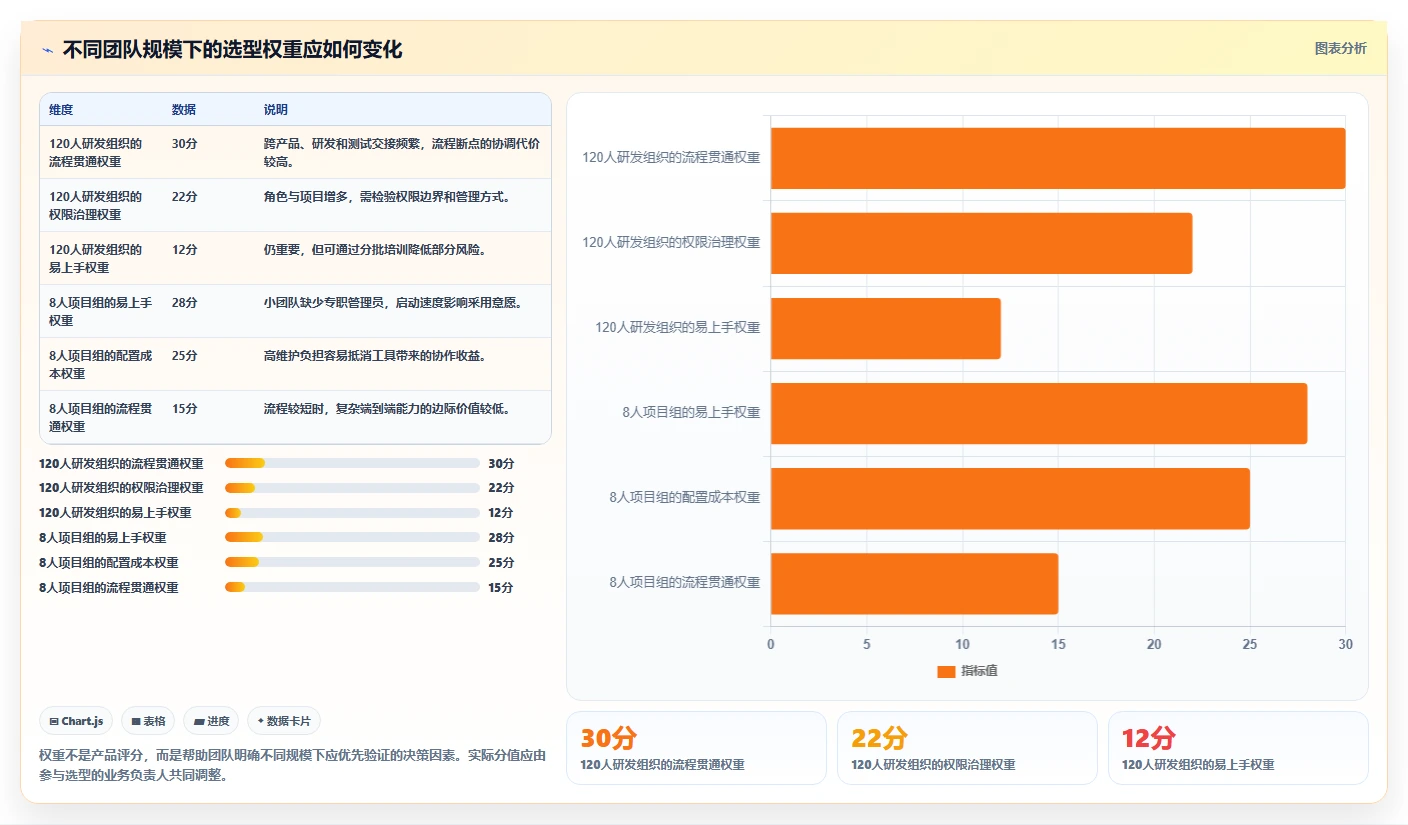Click the 15分 value in table
The width and height of the screenshot is (1408, 825).
click(x=185, y=408)
